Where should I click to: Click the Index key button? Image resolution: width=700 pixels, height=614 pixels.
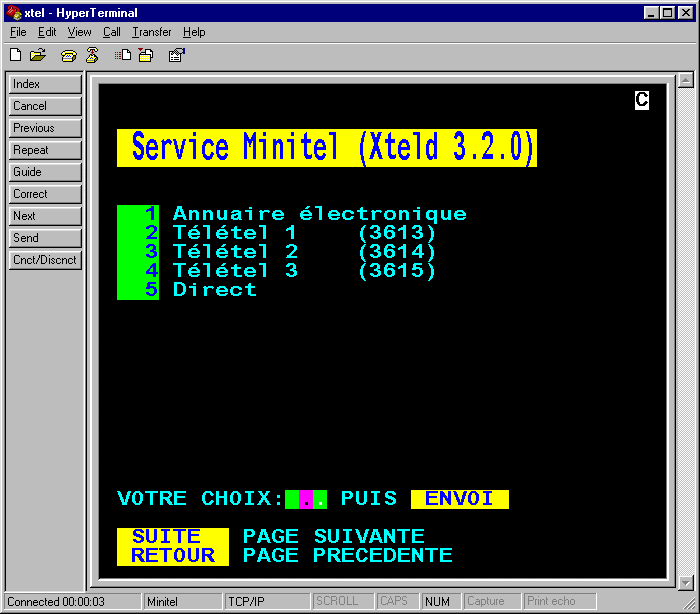(45, 84)
